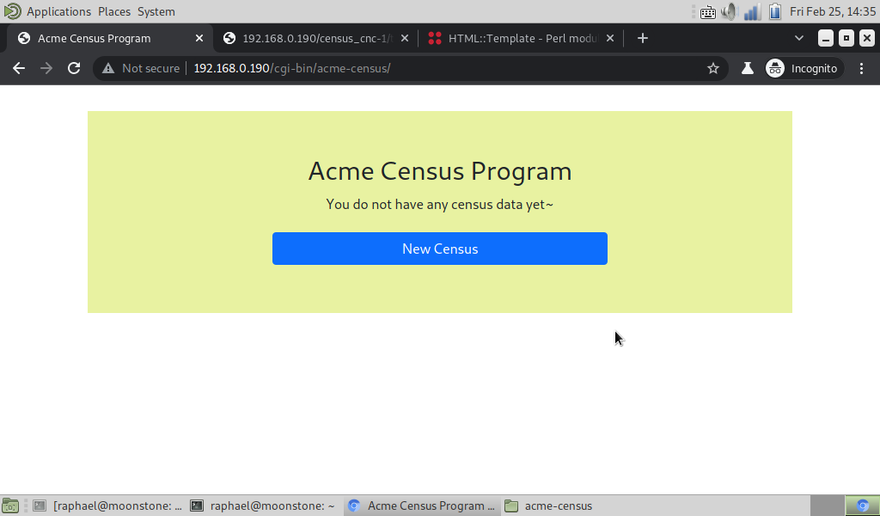880x516 pixels.
Task: Open the Places menu
Action: coord(114,12)
